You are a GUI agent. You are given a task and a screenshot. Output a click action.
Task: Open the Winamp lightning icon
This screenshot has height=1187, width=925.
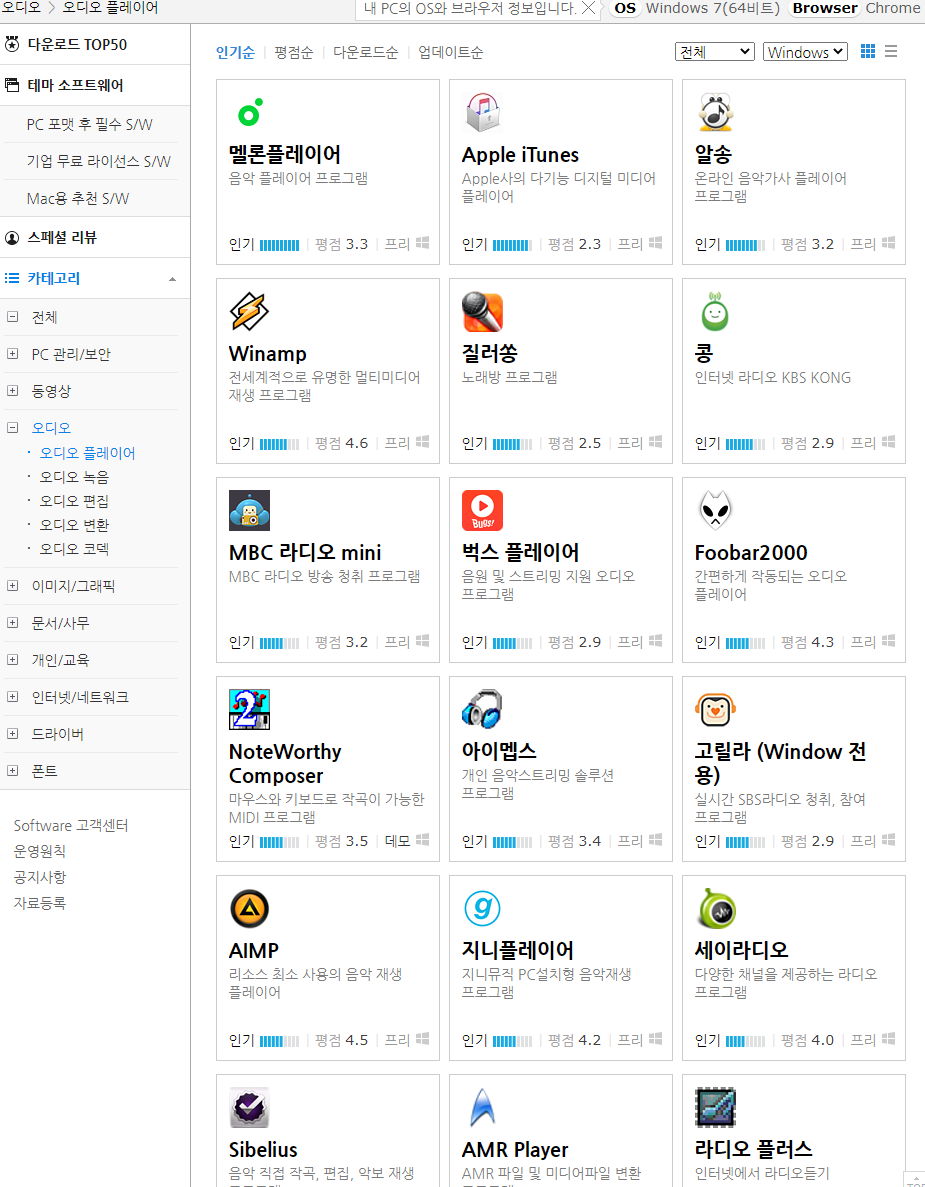click(250, 312)
